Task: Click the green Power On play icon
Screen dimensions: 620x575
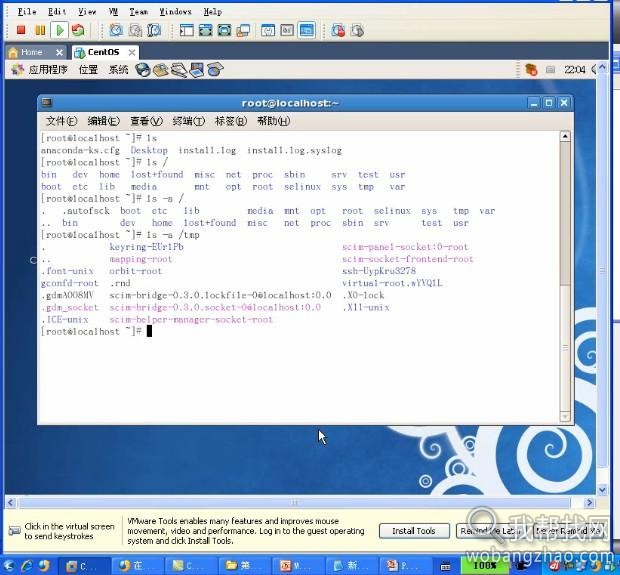Action: click(60, 30)
